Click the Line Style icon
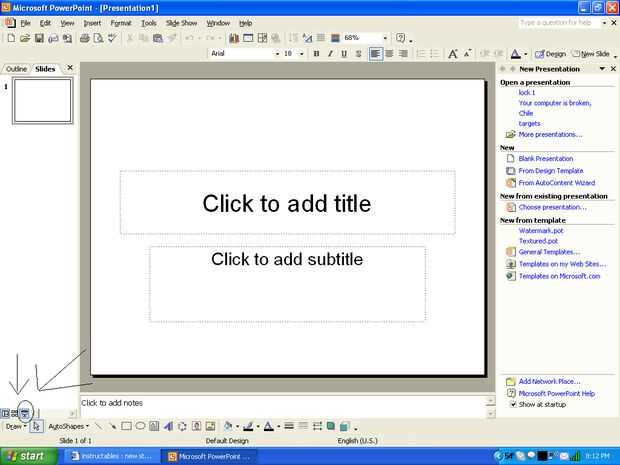Screen dimensions: 620x465 289,426
